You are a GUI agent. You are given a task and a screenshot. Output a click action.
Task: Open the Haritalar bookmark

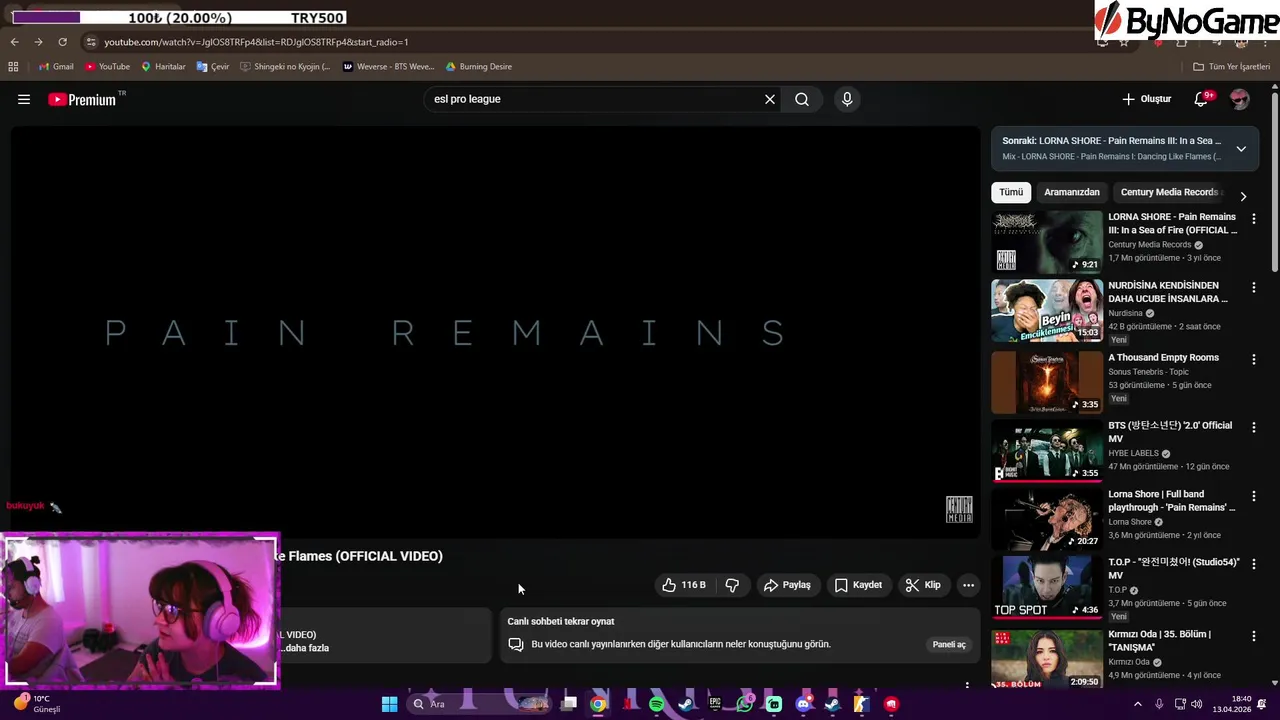pos(163,67)
